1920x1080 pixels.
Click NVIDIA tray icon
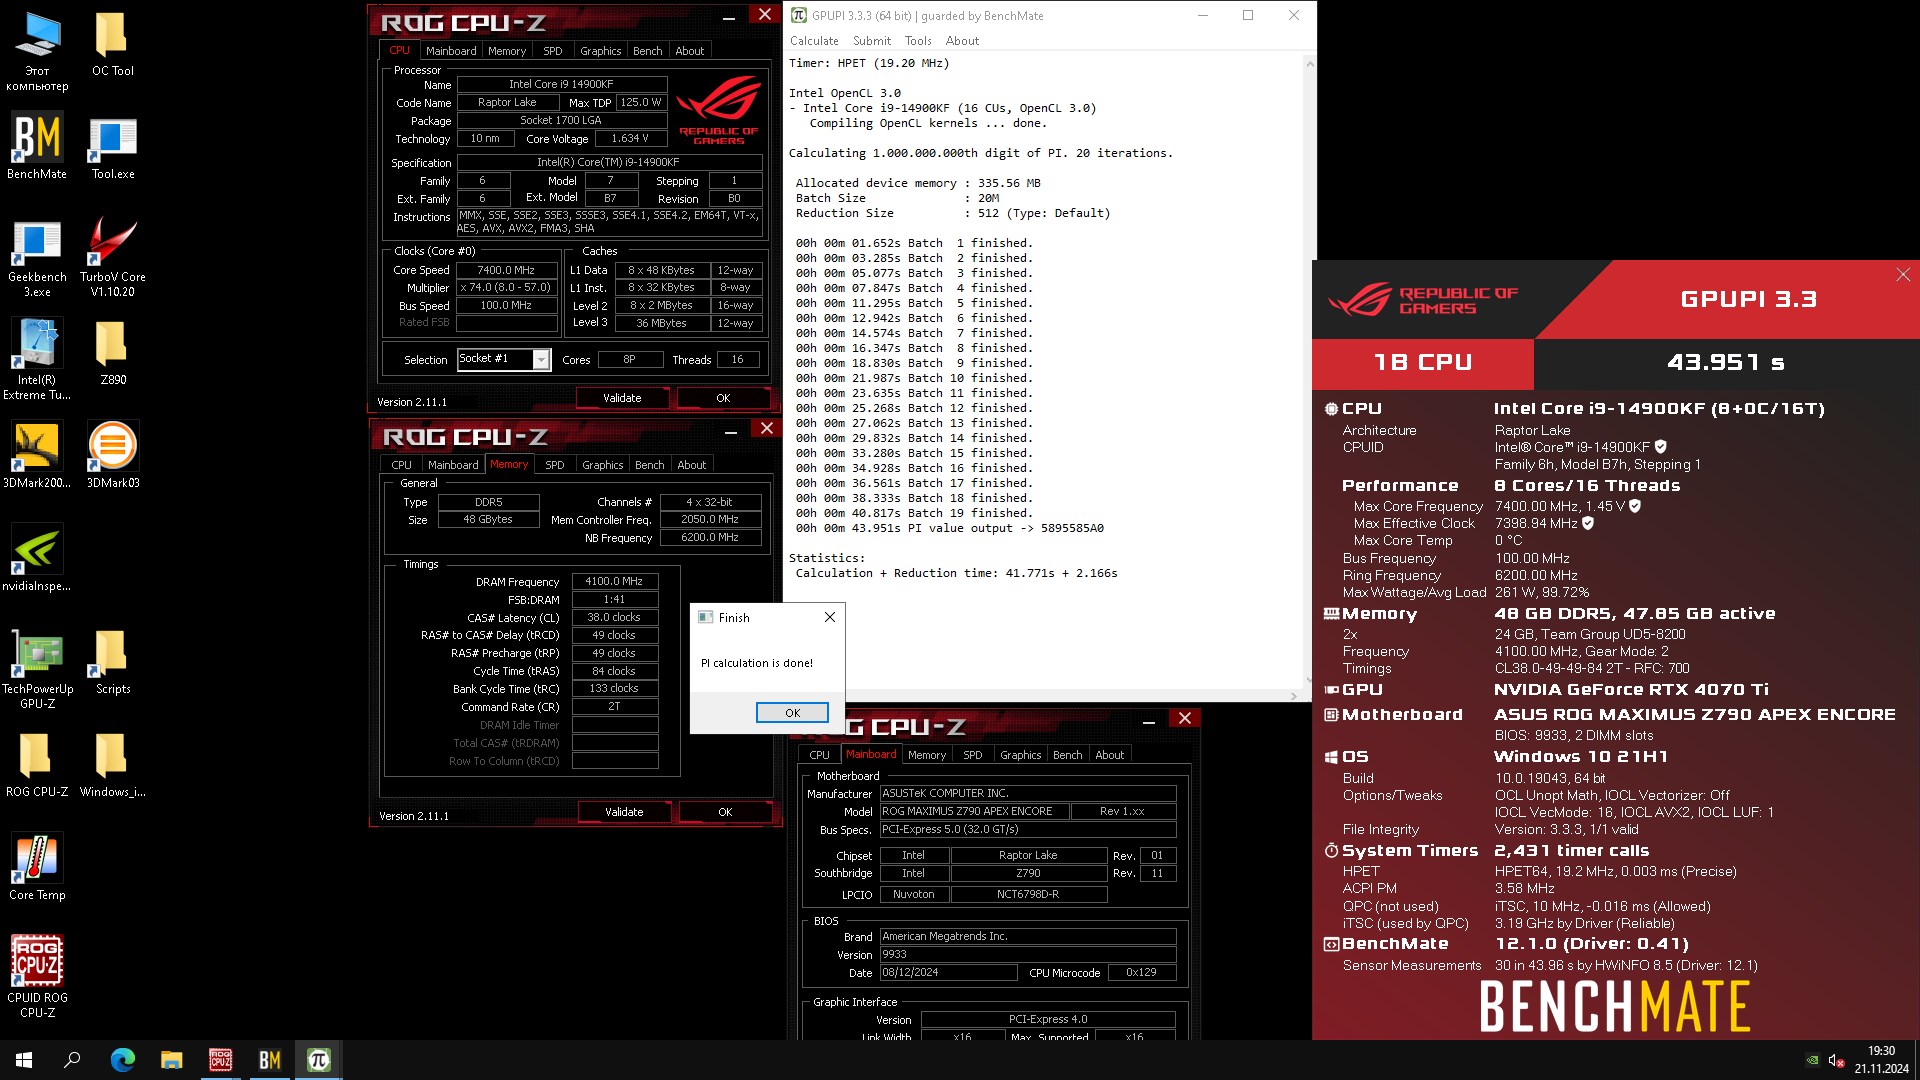coord(1812,1061)
